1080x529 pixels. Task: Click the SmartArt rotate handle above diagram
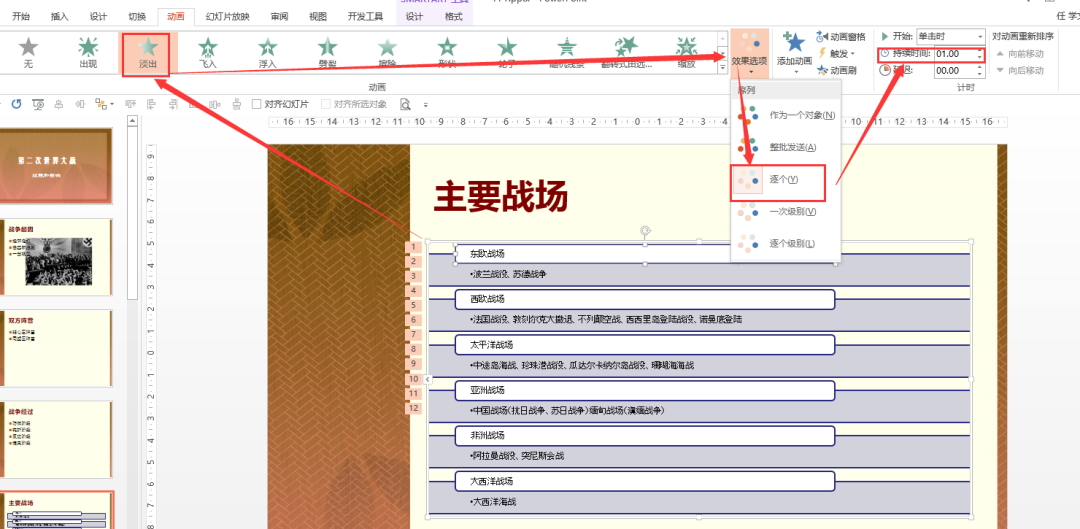pos(645,231)
